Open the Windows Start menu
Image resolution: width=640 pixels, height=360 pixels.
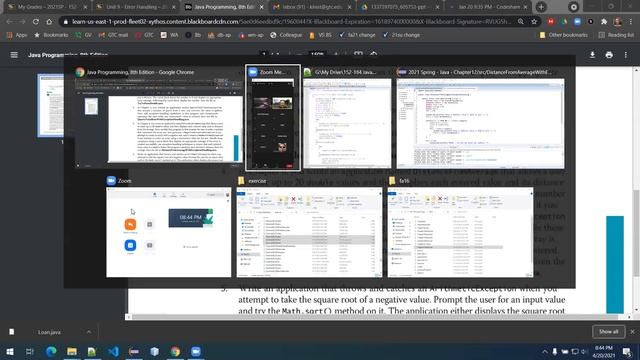point(9,351)
